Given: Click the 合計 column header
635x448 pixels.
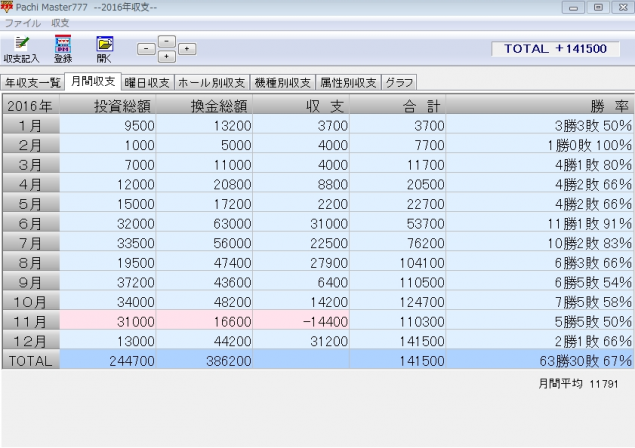Looking at the screenshot, I should pyautogui.click(x=398, y=106).
